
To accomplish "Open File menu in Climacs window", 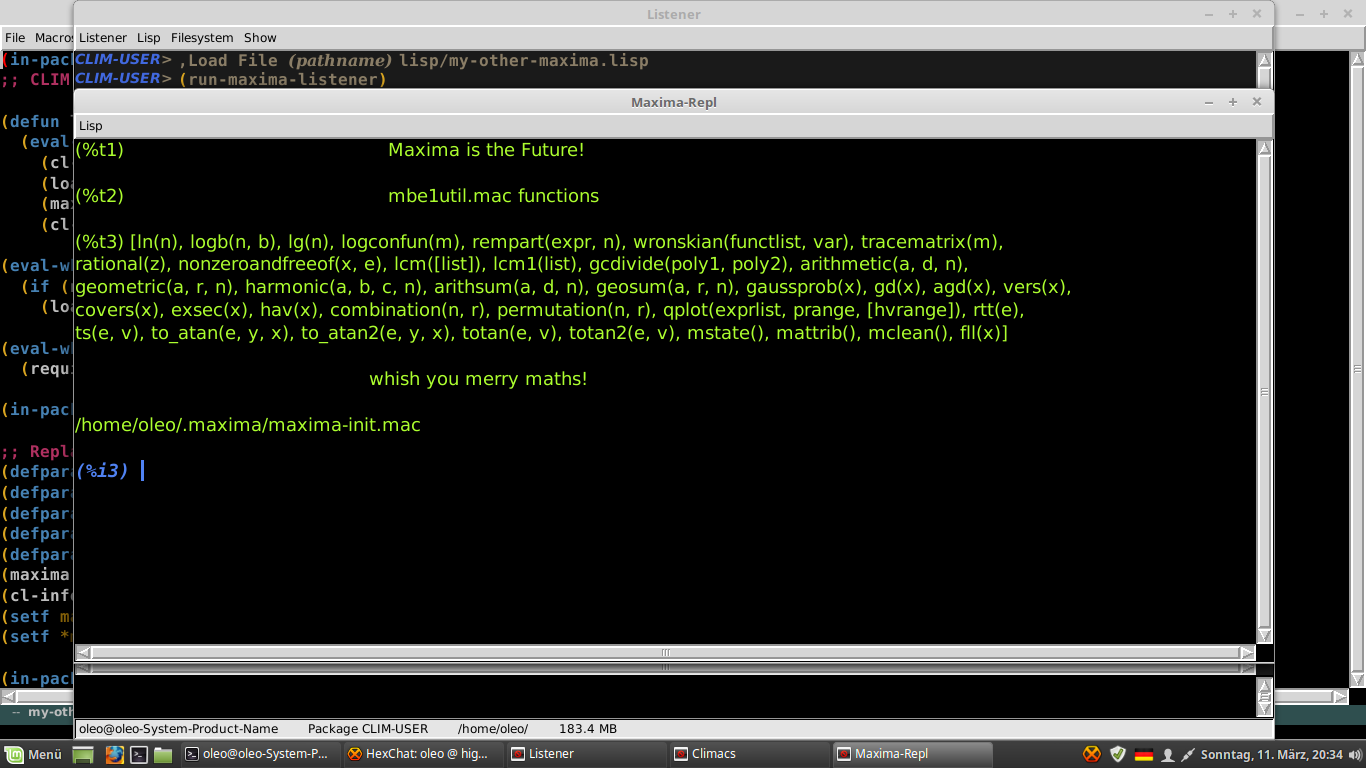I will 15,38.
